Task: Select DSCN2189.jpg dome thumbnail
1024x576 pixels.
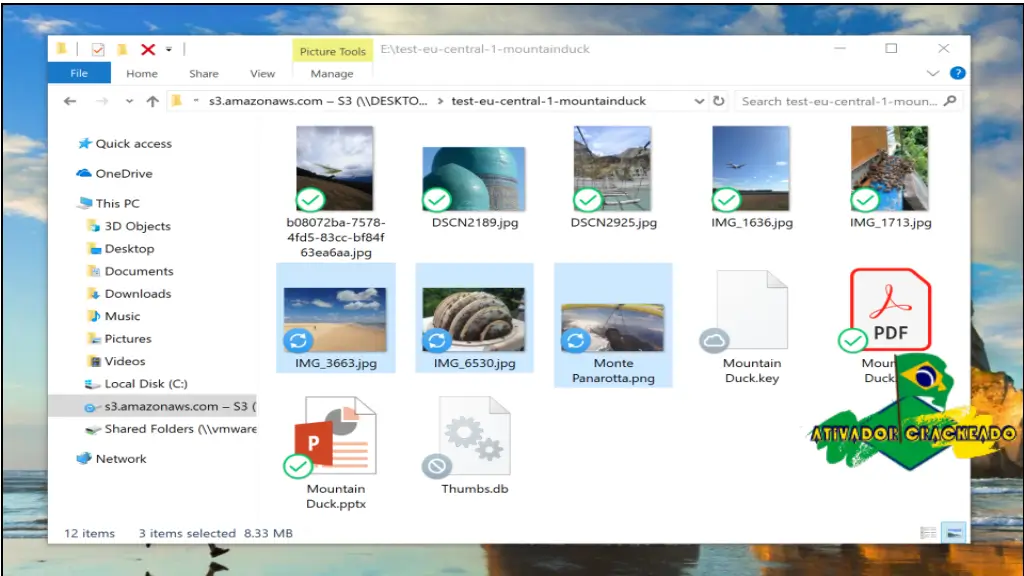Action: (x=473, y=179)
